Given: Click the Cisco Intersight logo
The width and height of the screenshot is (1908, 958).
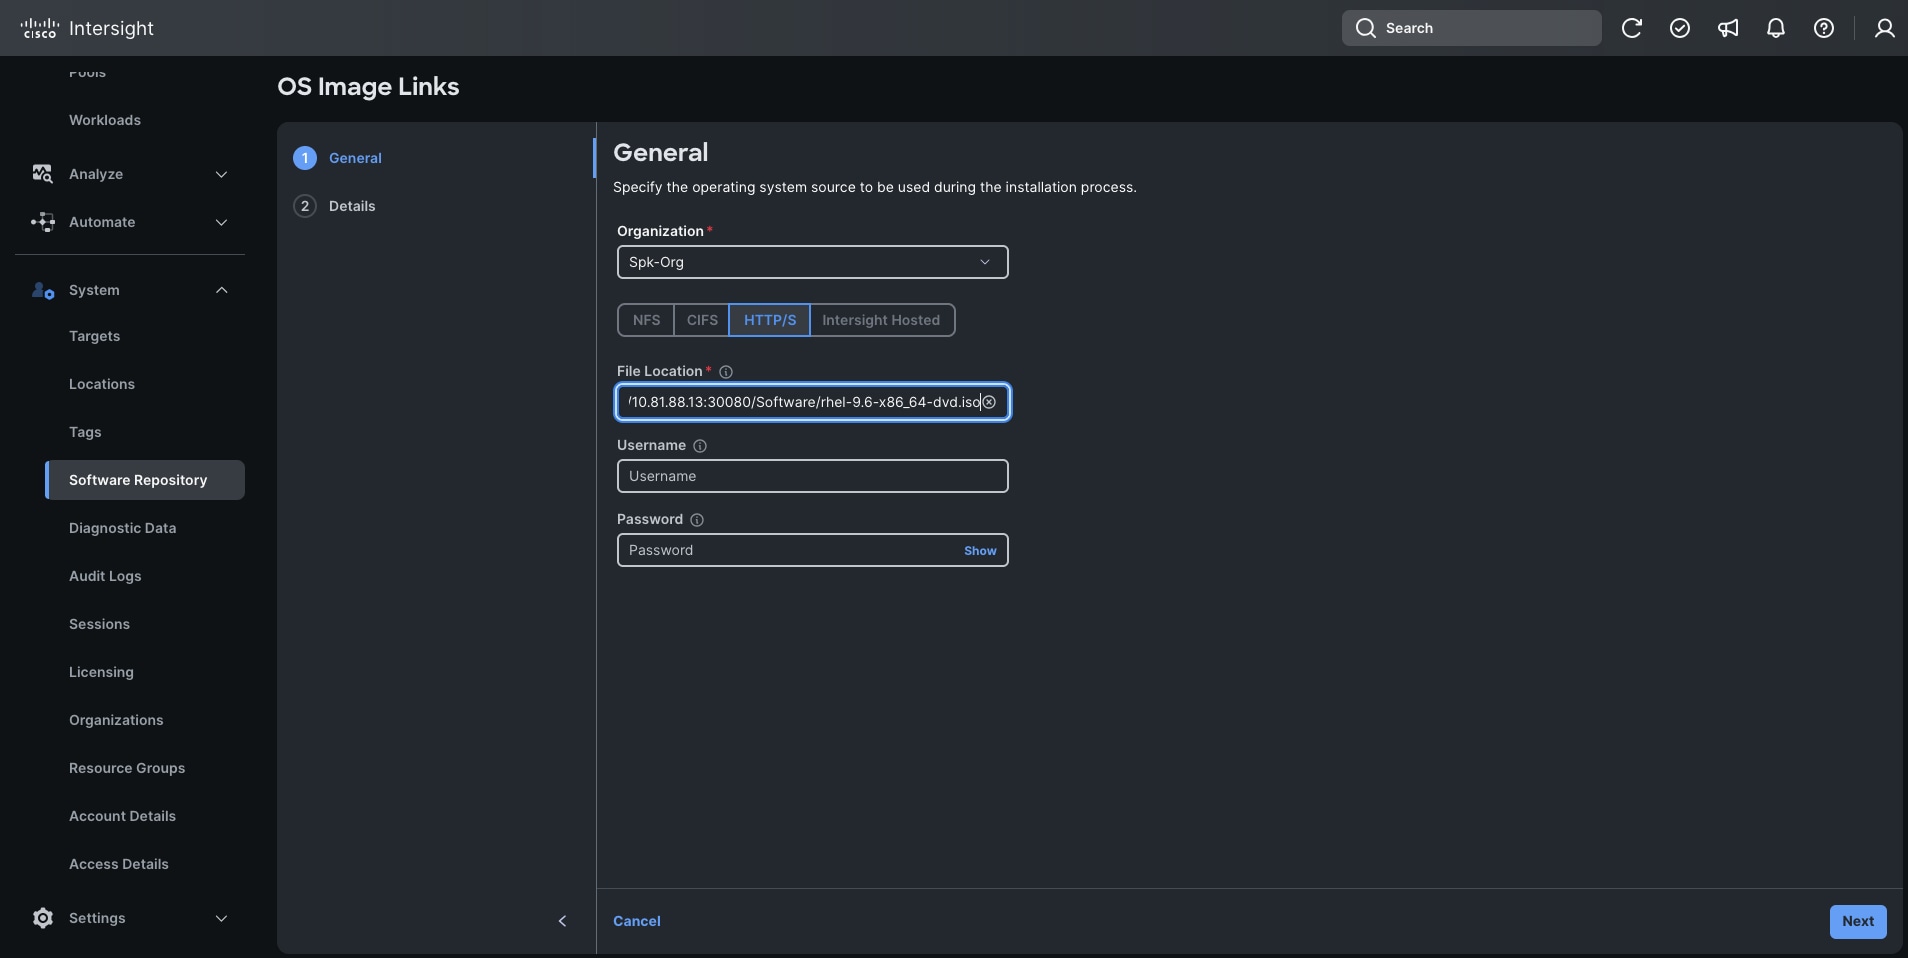Looking at the screenshot, I should (88, 28).
